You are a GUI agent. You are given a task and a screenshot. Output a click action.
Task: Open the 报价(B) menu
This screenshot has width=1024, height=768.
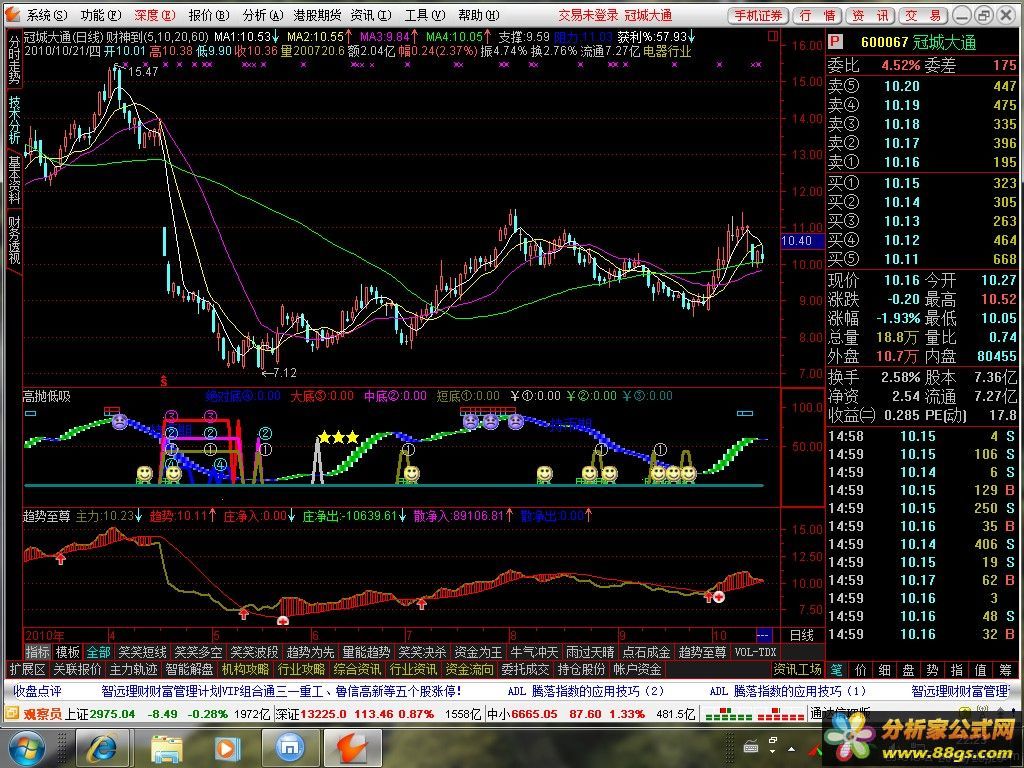pyautogui.click(x=209, y=14)
